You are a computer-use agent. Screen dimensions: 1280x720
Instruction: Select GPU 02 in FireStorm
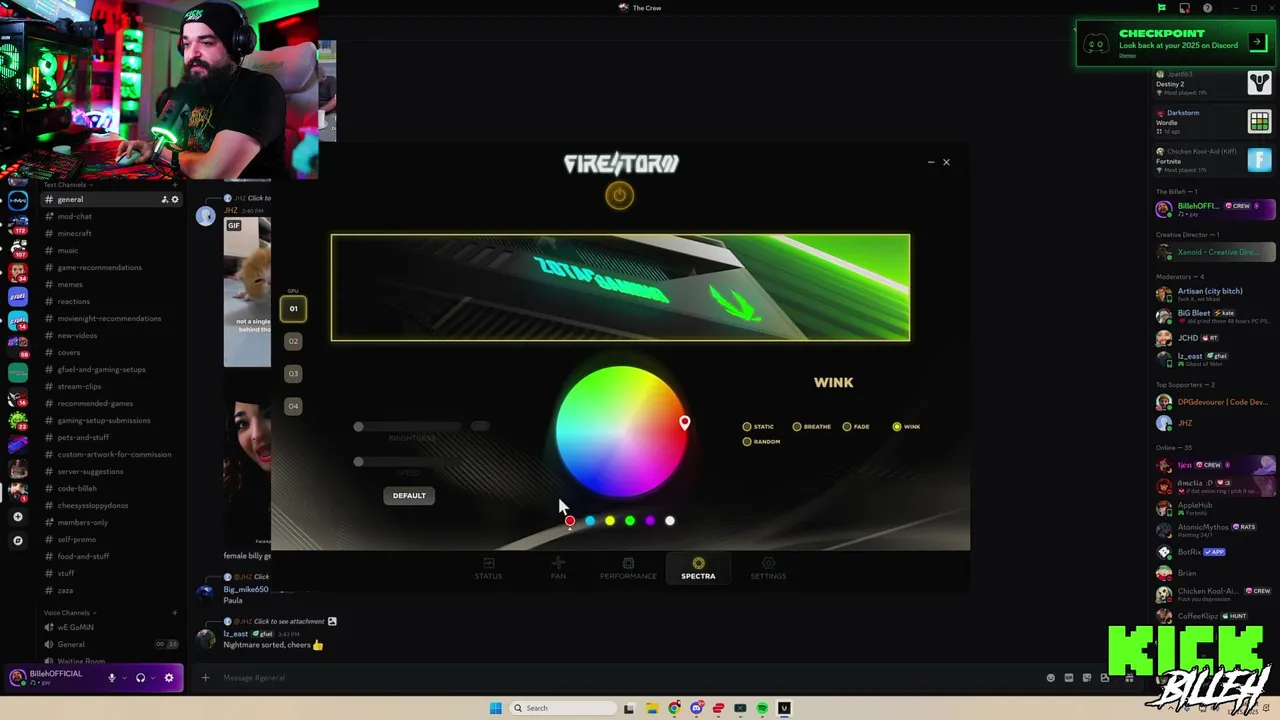click(x=293, y=341)
